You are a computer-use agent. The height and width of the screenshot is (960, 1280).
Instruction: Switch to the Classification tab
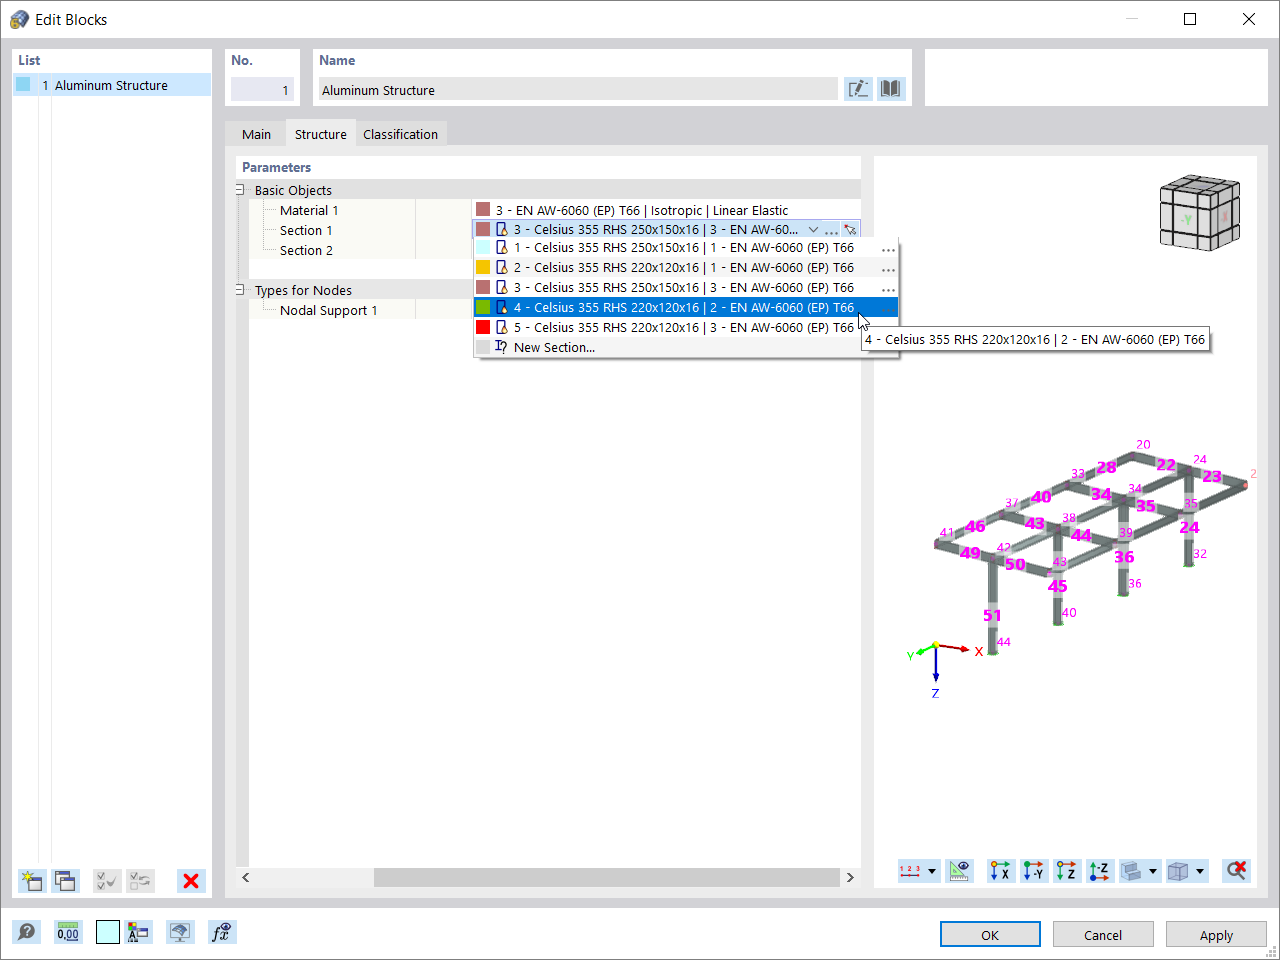click(x=401, y=133)
